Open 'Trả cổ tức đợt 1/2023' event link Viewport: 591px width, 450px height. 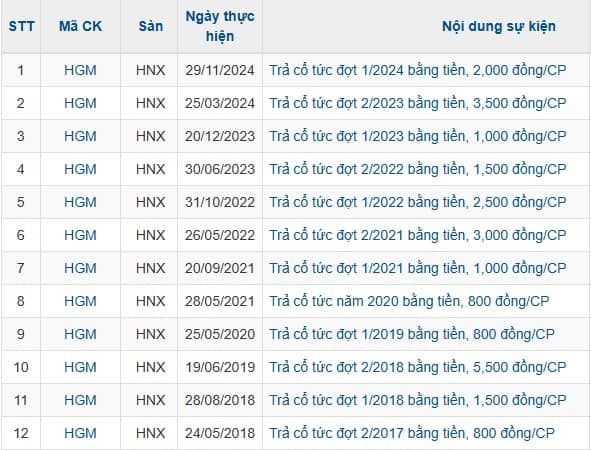click(x=418, y=136)
